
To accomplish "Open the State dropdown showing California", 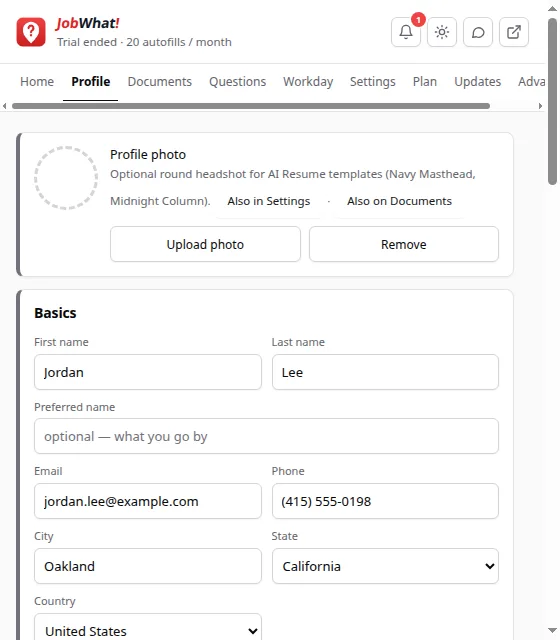I will pos(385,566).
